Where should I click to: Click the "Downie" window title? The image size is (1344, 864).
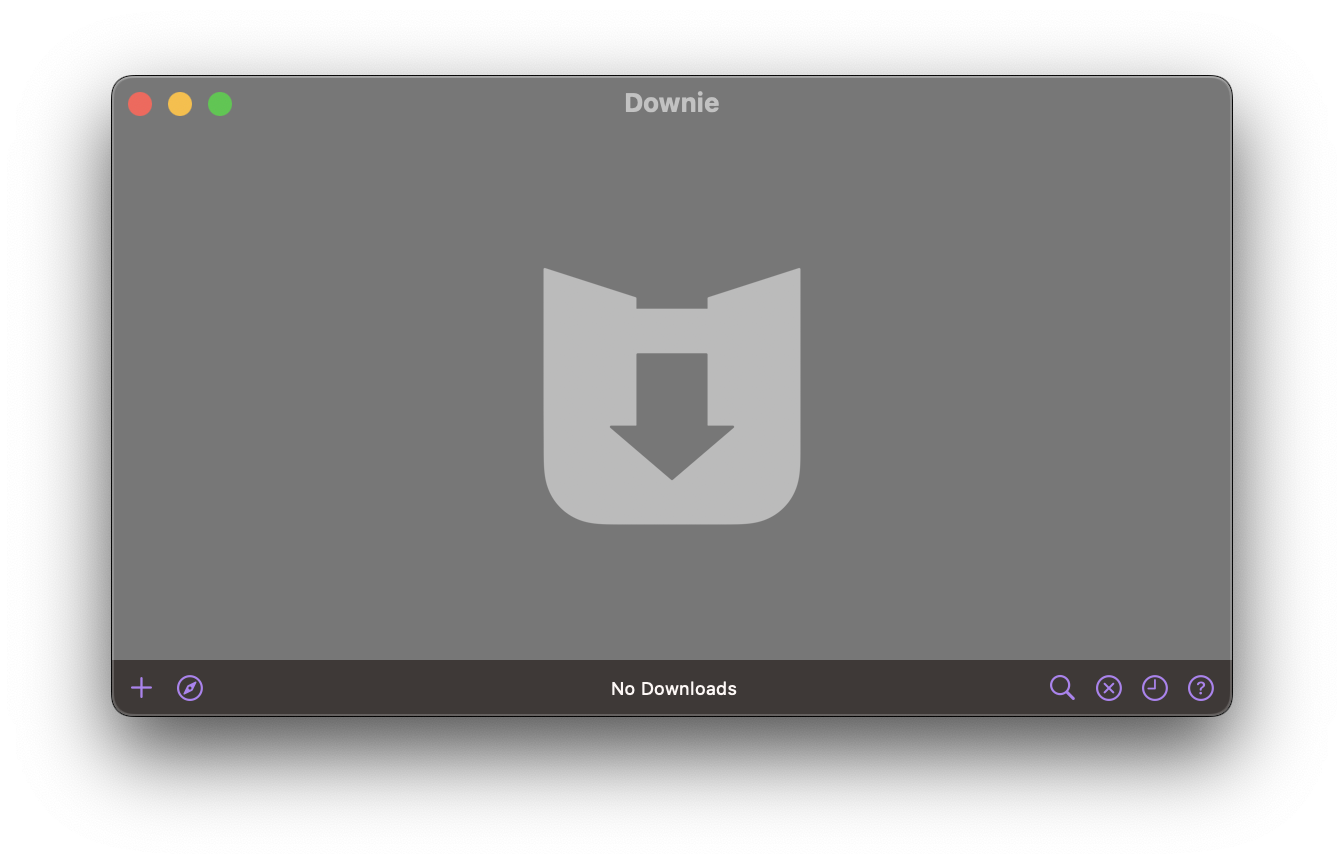671,103
